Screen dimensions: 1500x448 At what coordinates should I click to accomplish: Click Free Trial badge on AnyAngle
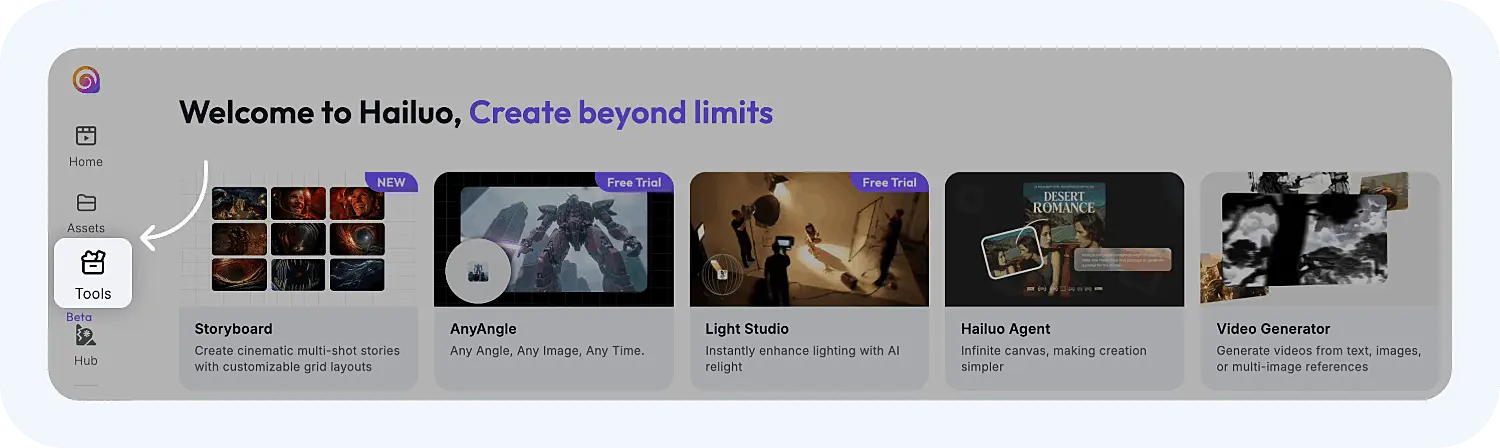click(634, 182)
